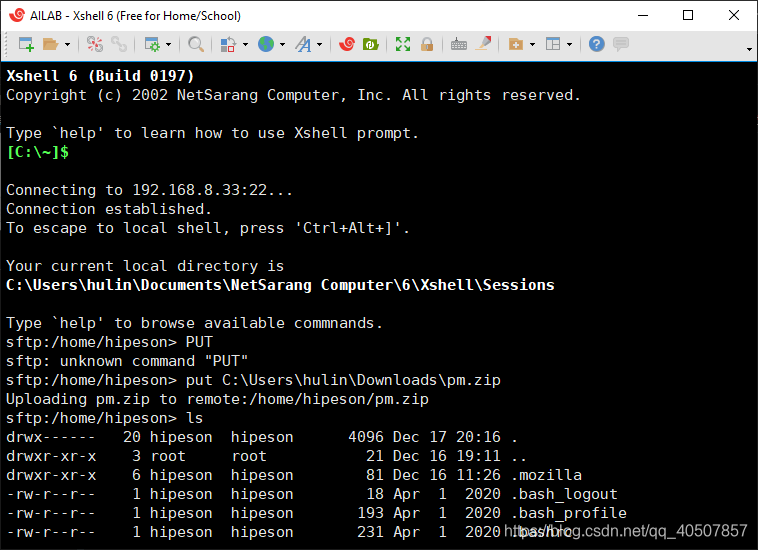Screen dimensions: 758x550
Task: Maximize the Xshell window
Action: [688, 15]
